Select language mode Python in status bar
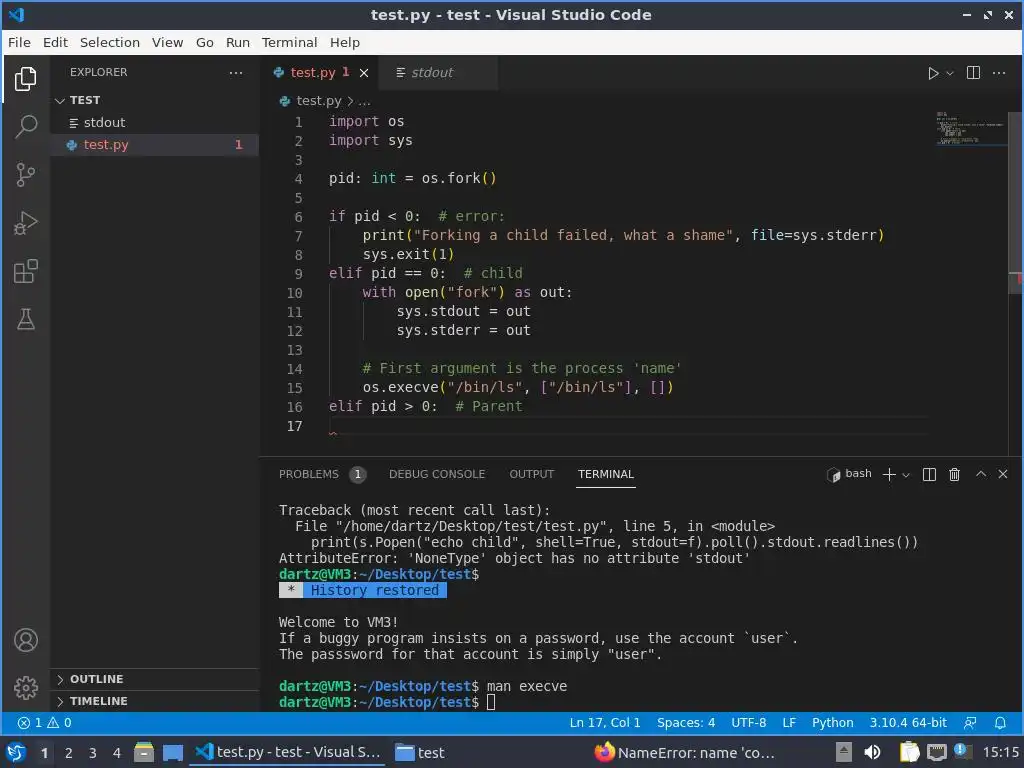Viewport: 1024px width, 768px height. coord(832,723)
